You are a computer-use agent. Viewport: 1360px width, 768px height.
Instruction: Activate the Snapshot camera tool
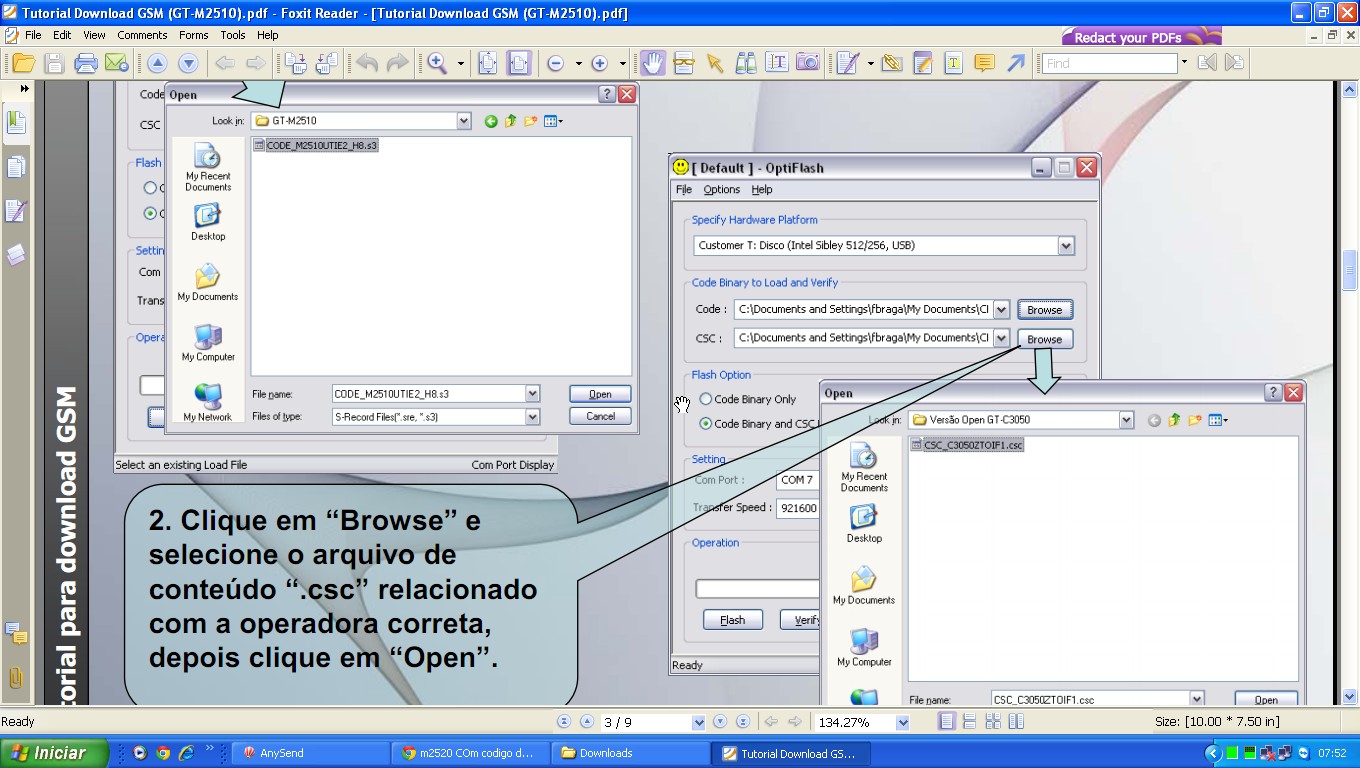[807, 63]
